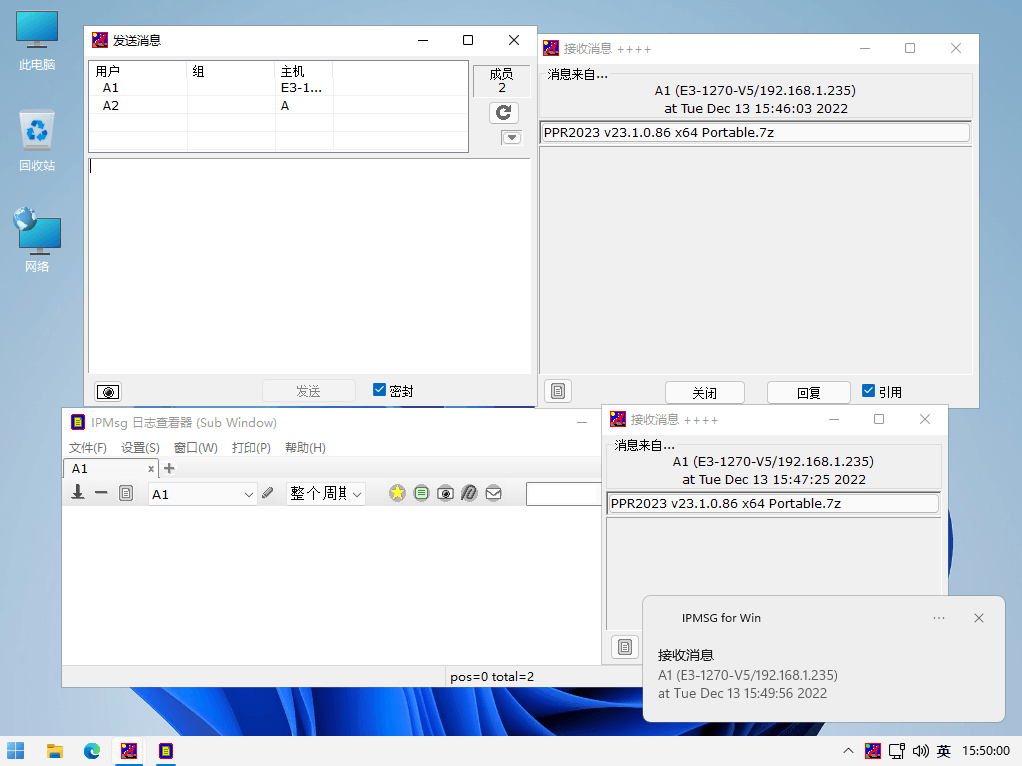Image resolution: width=1022 pixels, height=766 pixels.
Task: Toggle the paperclip attachment filter icon
Action: coord(469,493)
